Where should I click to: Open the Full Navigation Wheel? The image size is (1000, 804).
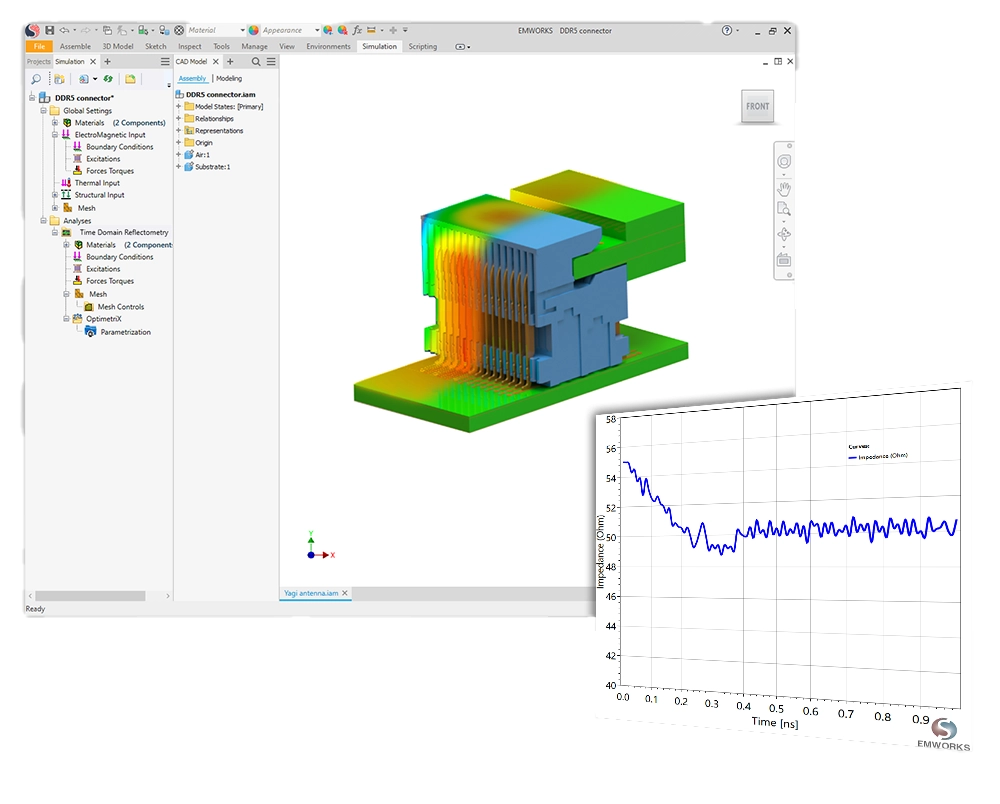(x=784, y=161)
